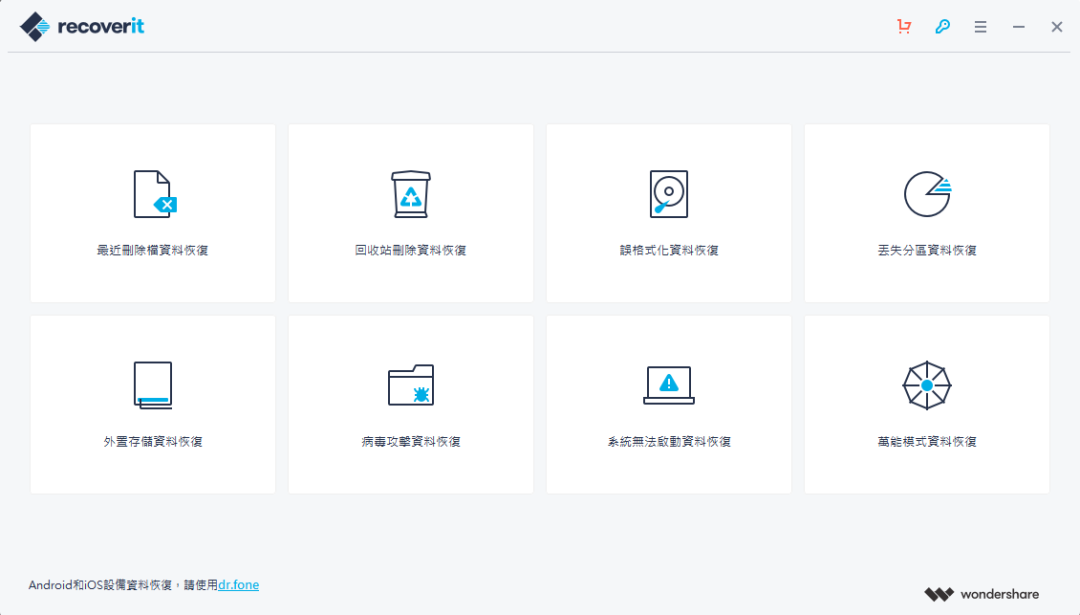This screenshot has width=1080, height=615.
Task: Minimize the Recoverit window
Action: coord(1019,27)
